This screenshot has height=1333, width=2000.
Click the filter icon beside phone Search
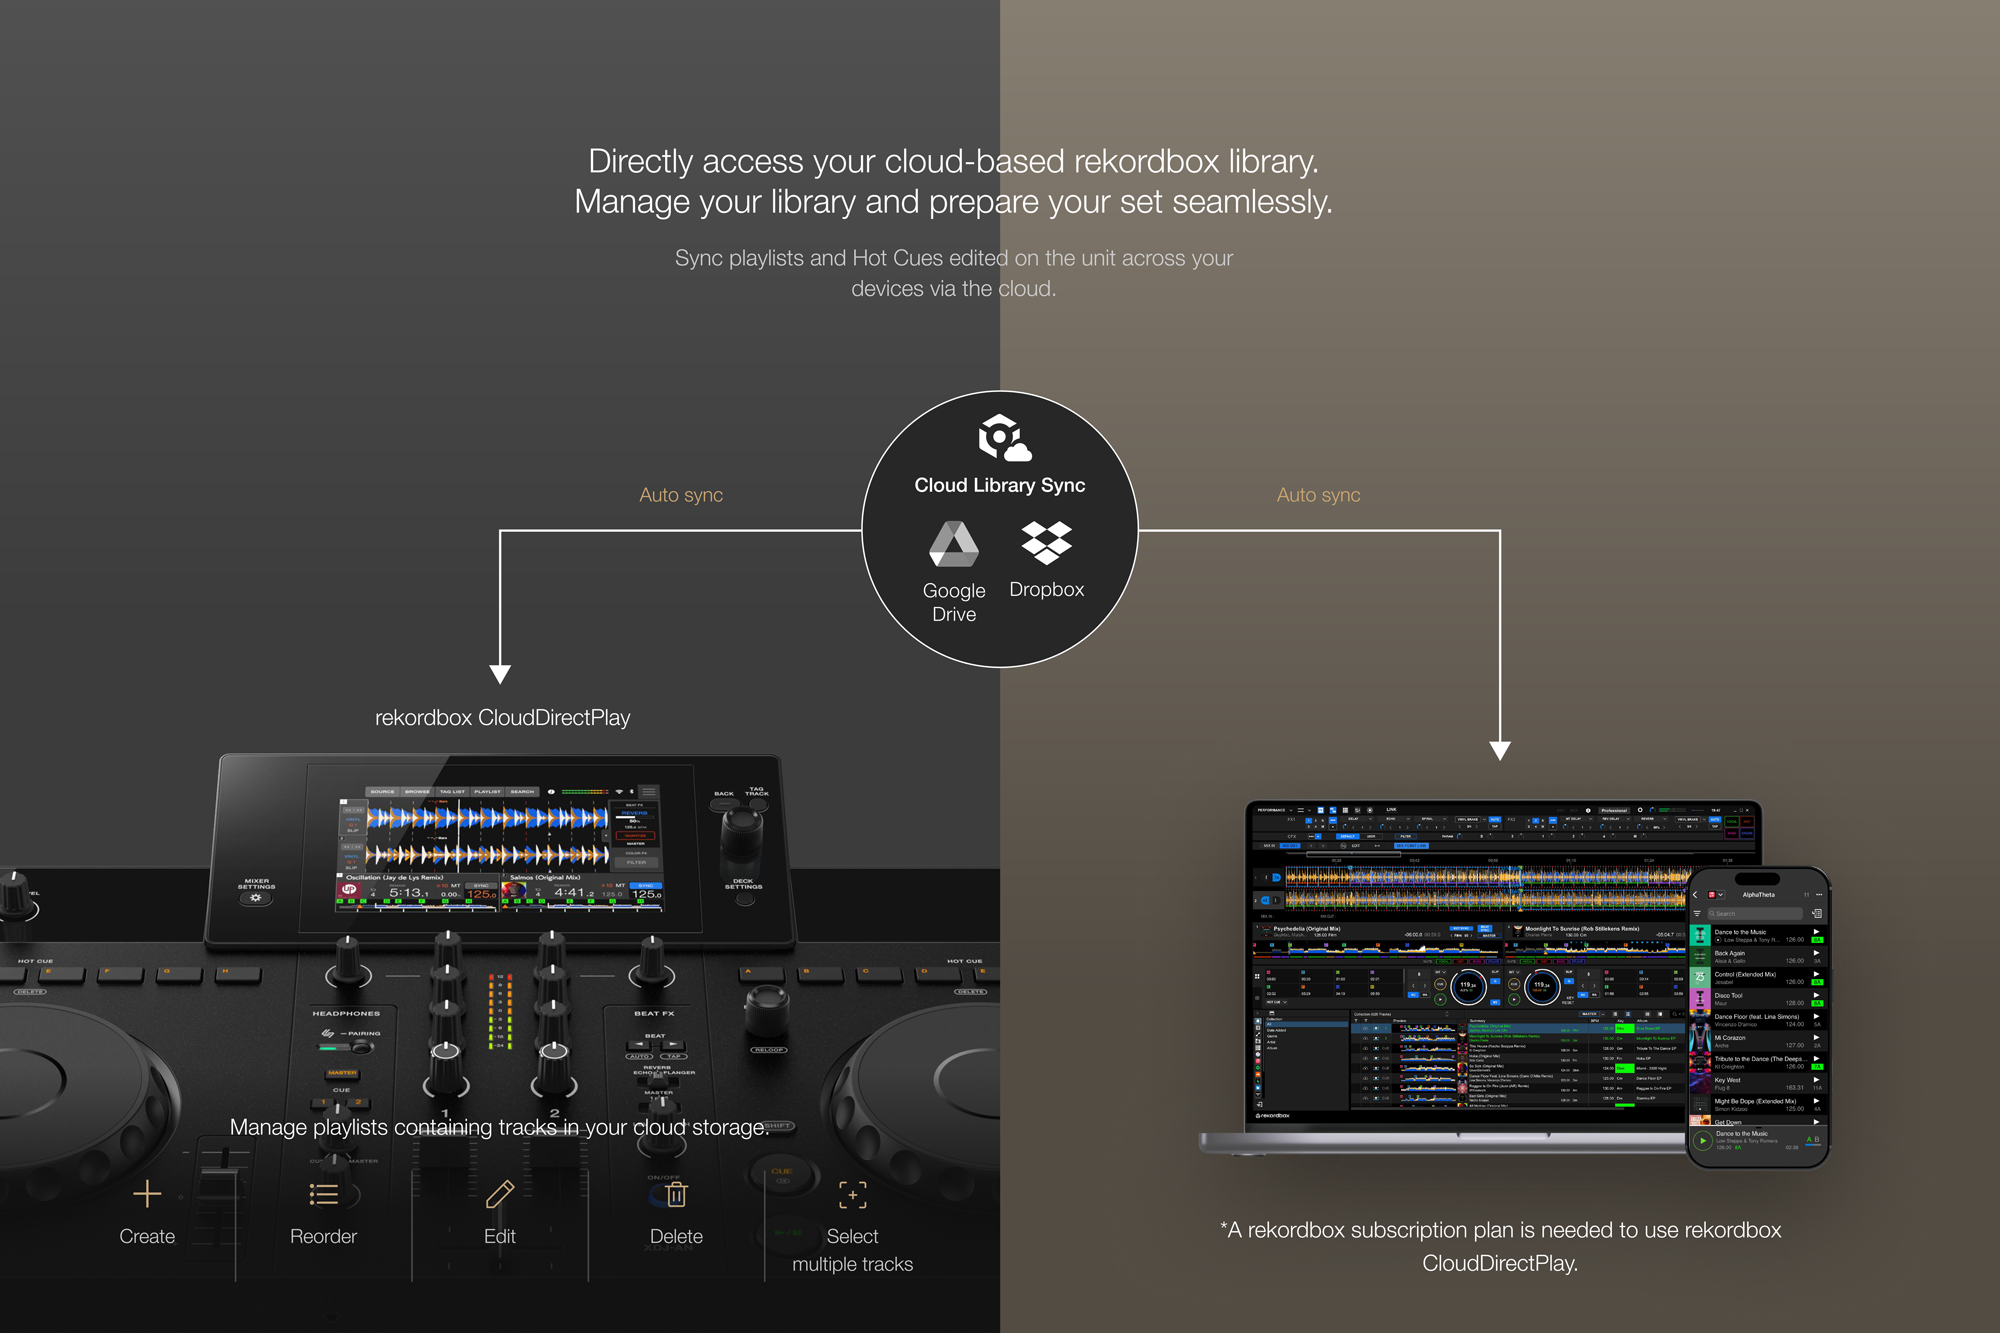(x=1697, y=914)
